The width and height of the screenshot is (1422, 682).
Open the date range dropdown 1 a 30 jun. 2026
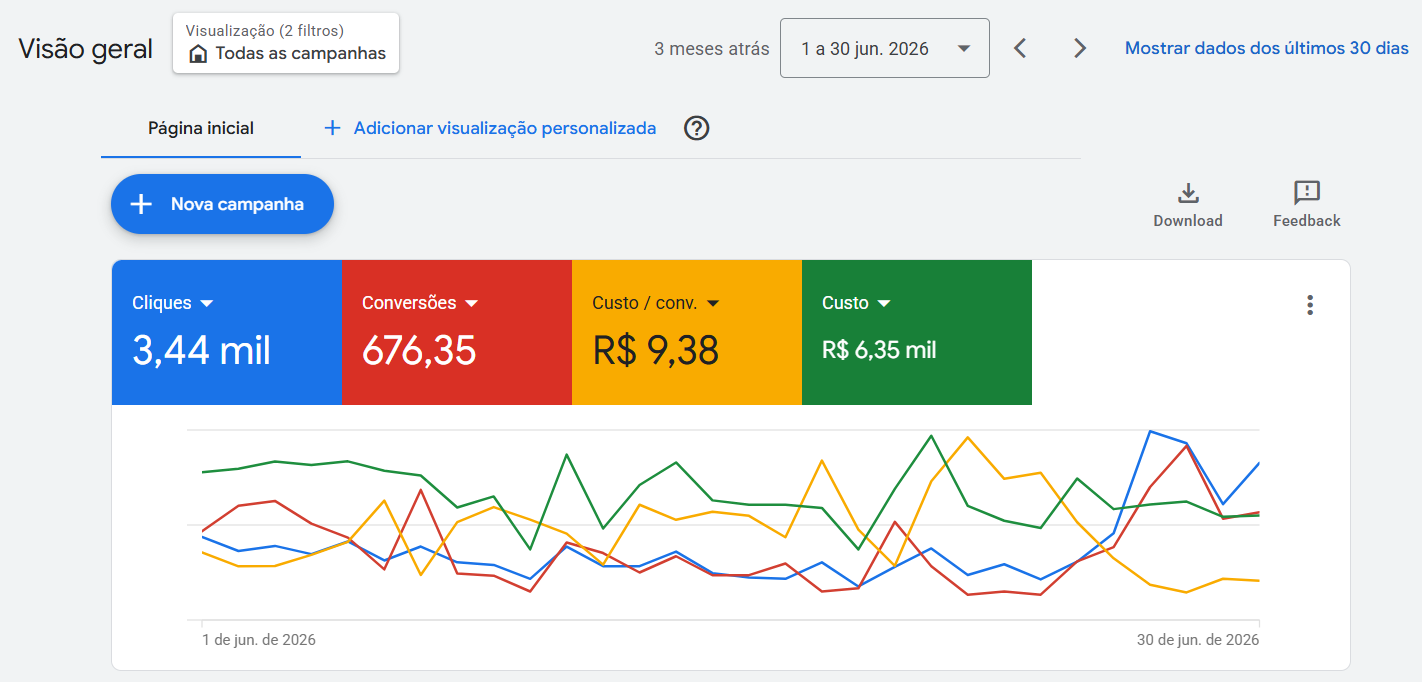tap(885, 48)
